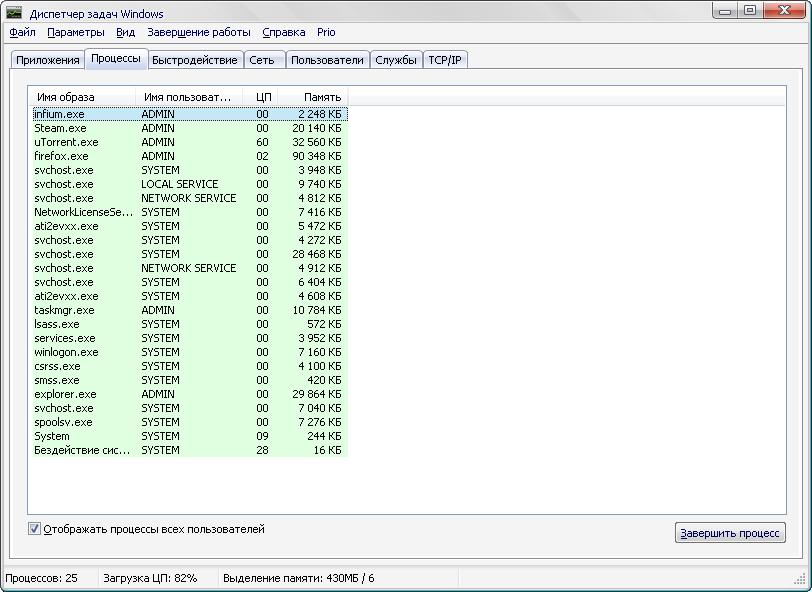
Task: Open the Prio menu
Action: click(327, 32)
